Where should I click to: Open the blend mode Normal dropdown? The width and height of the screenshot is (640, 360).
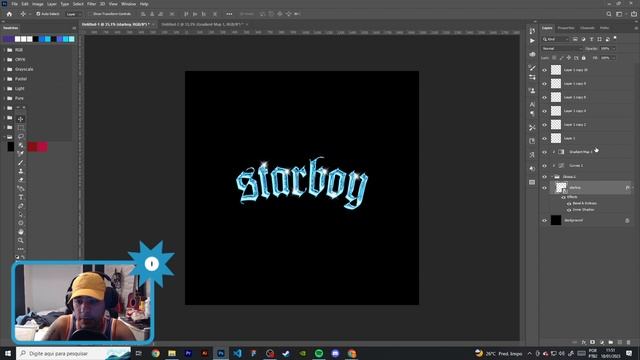562,49
